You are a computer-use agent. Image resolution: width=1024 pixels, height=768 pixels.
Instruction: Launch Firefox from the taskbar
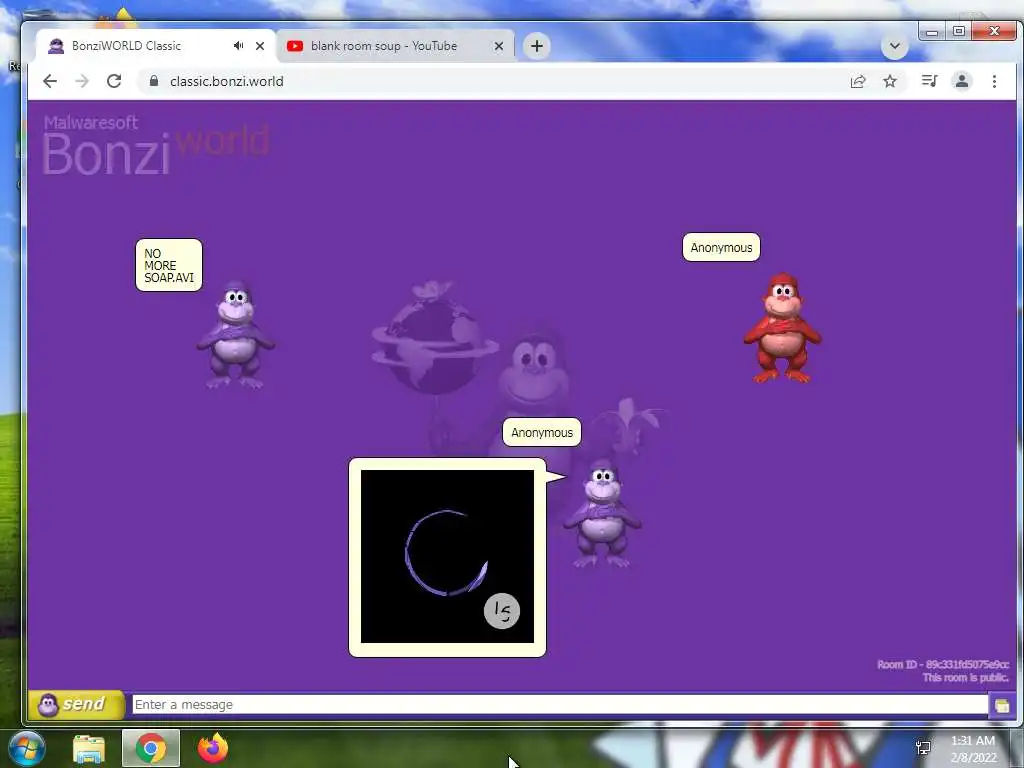[213, 748]
